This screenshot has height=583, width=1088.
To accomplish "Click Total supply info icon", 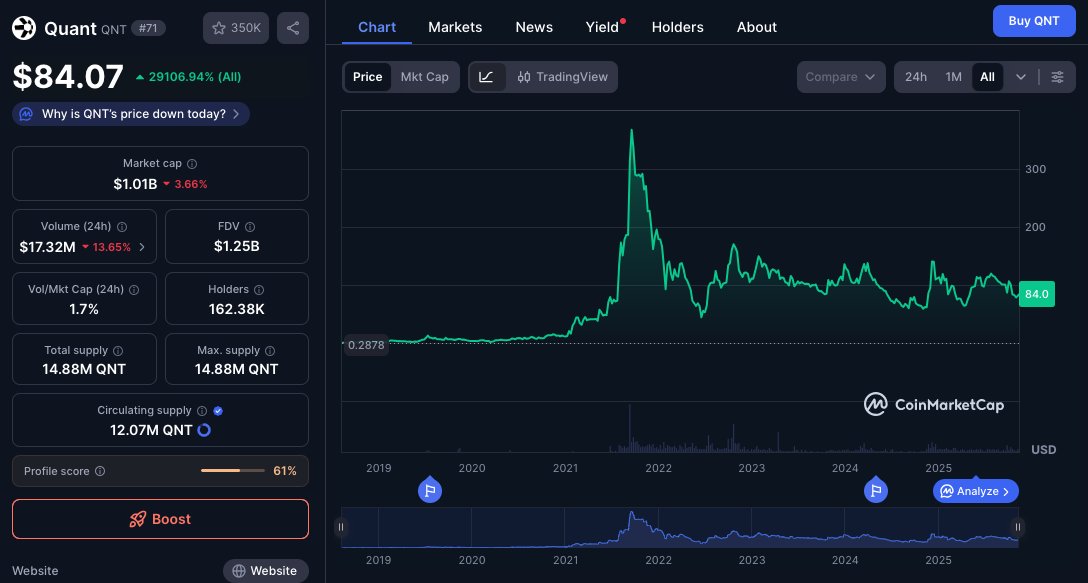I will tap(118, 351).
